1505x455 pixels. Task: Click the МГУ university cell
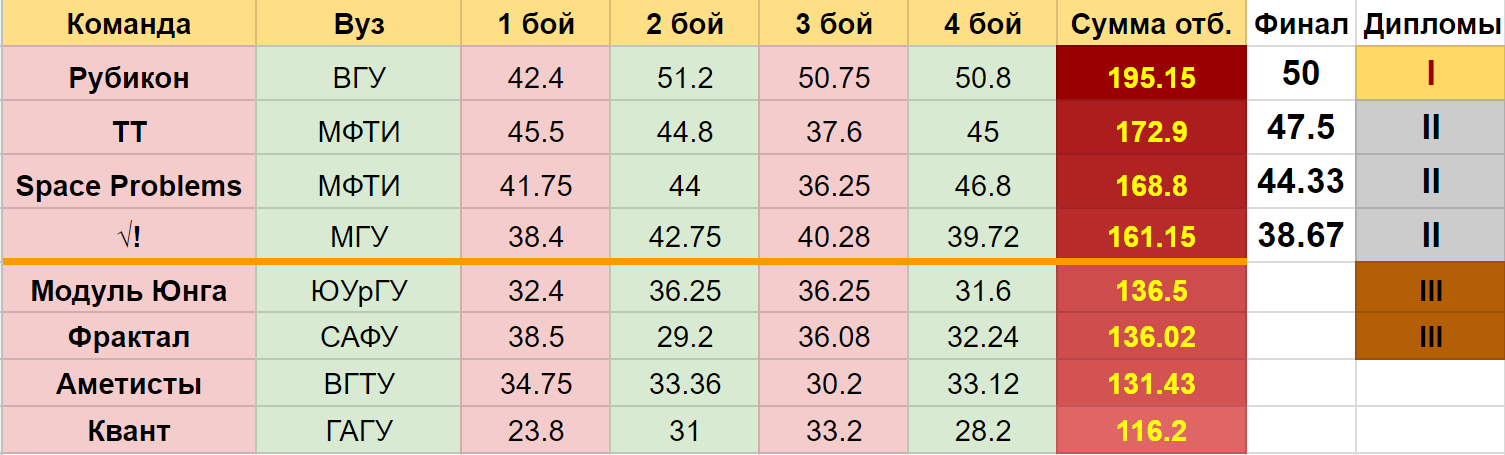[359, 237]
